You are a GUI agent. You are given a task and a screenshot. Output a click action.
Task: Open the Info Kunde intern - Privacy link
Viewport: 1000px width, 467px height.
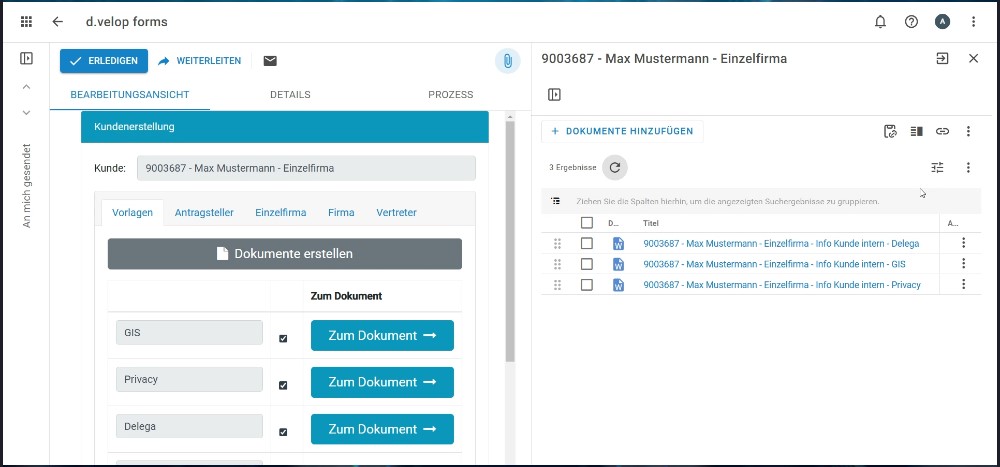782,285
